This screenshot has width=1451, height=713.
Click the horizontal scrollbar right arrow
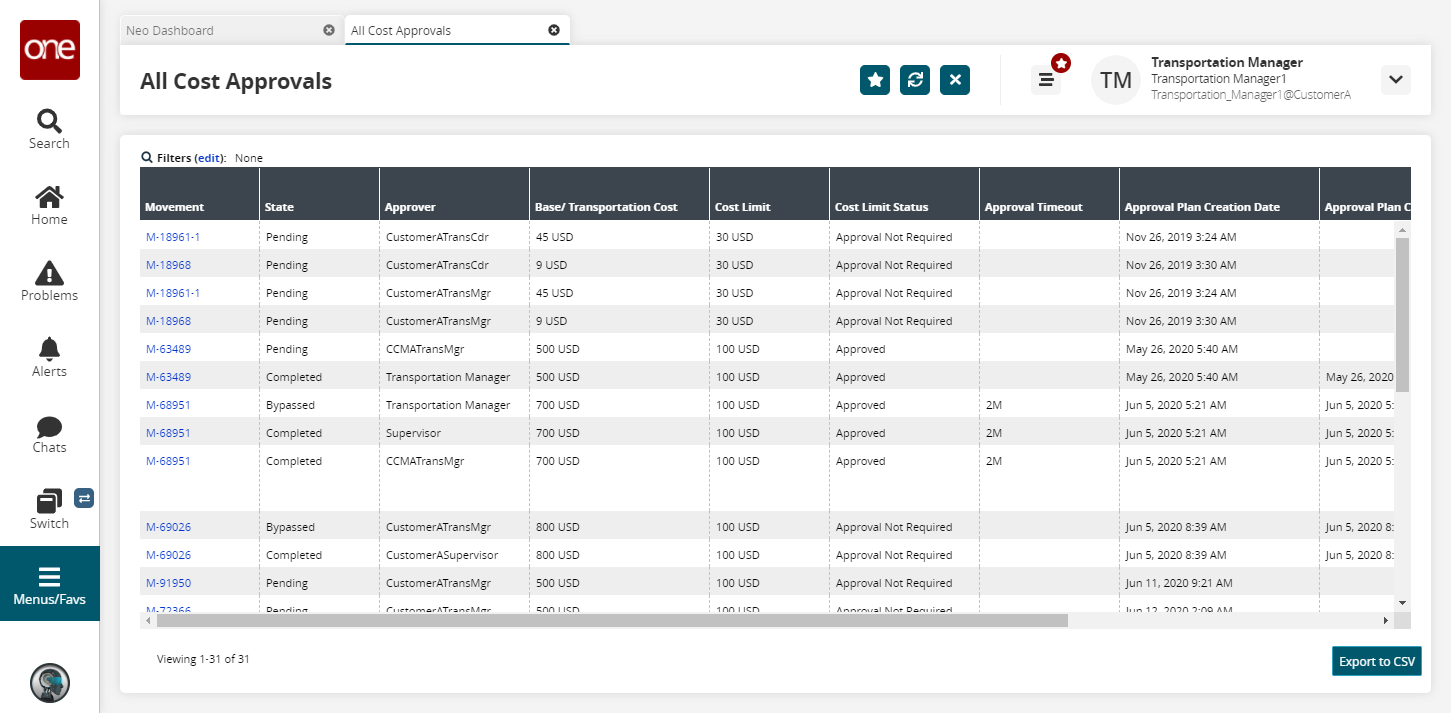tap(1386, 621)
